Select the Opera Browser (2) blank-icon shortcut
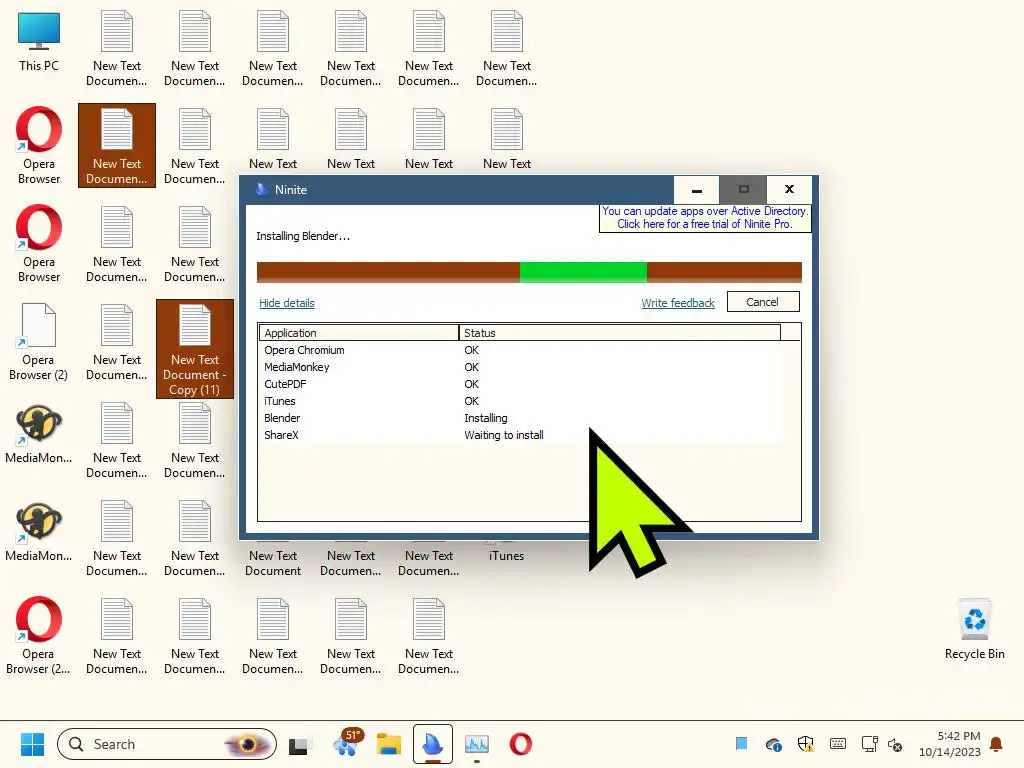 coord(38,342)
